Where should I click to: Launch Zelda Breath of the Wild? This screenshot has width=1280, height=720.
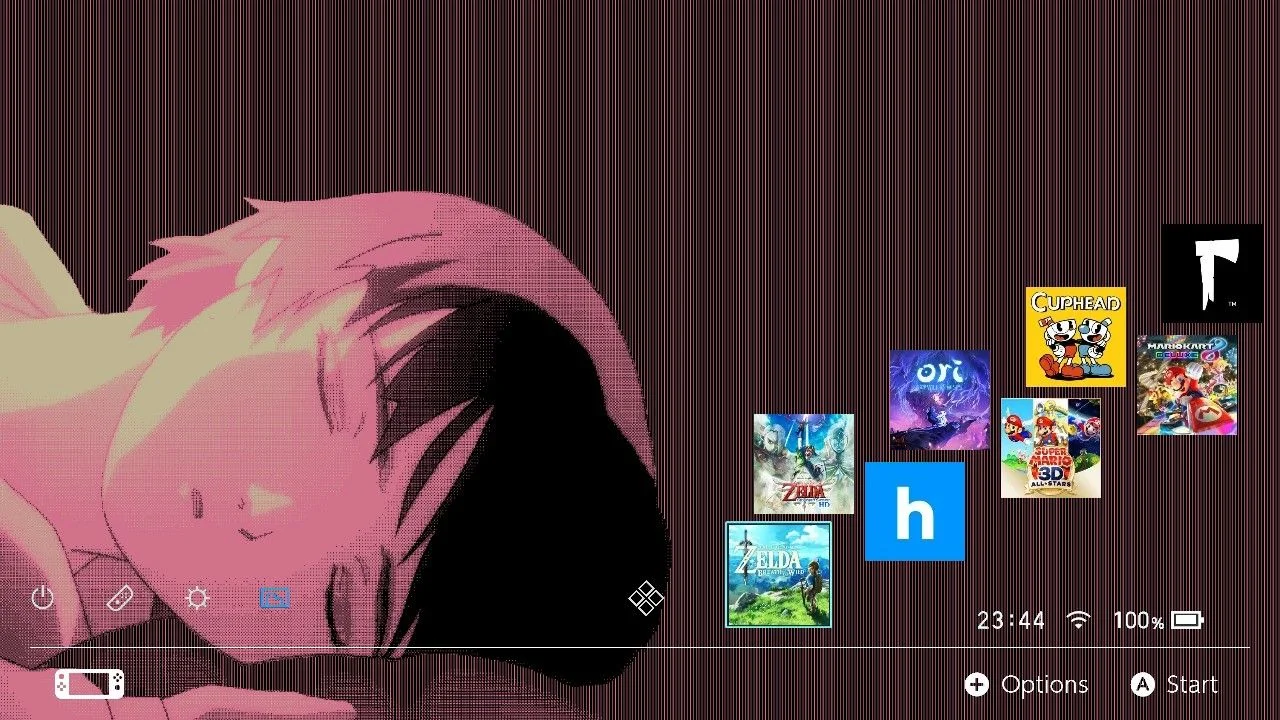[x=778, y=574]
